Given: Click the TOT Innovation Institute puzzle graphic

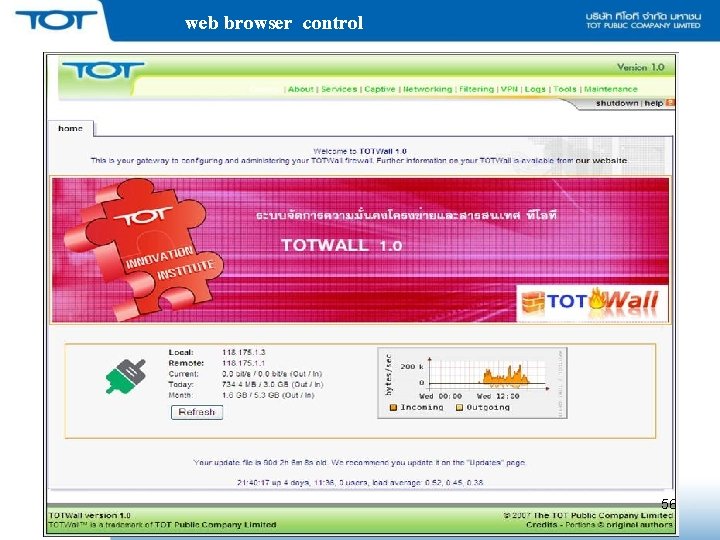Looking at the screenshot, I should pos(144,249).
